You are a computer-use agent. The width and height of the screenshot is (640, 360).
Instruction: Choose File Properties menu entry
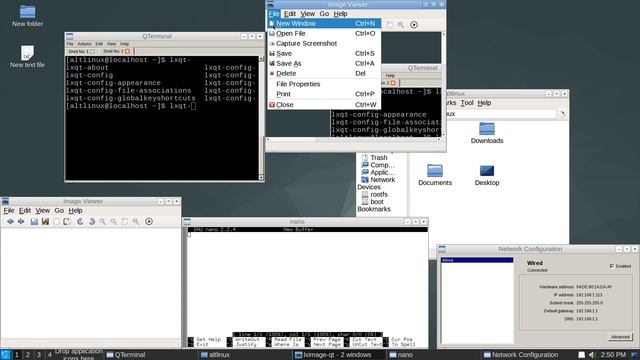pos(324,84)
